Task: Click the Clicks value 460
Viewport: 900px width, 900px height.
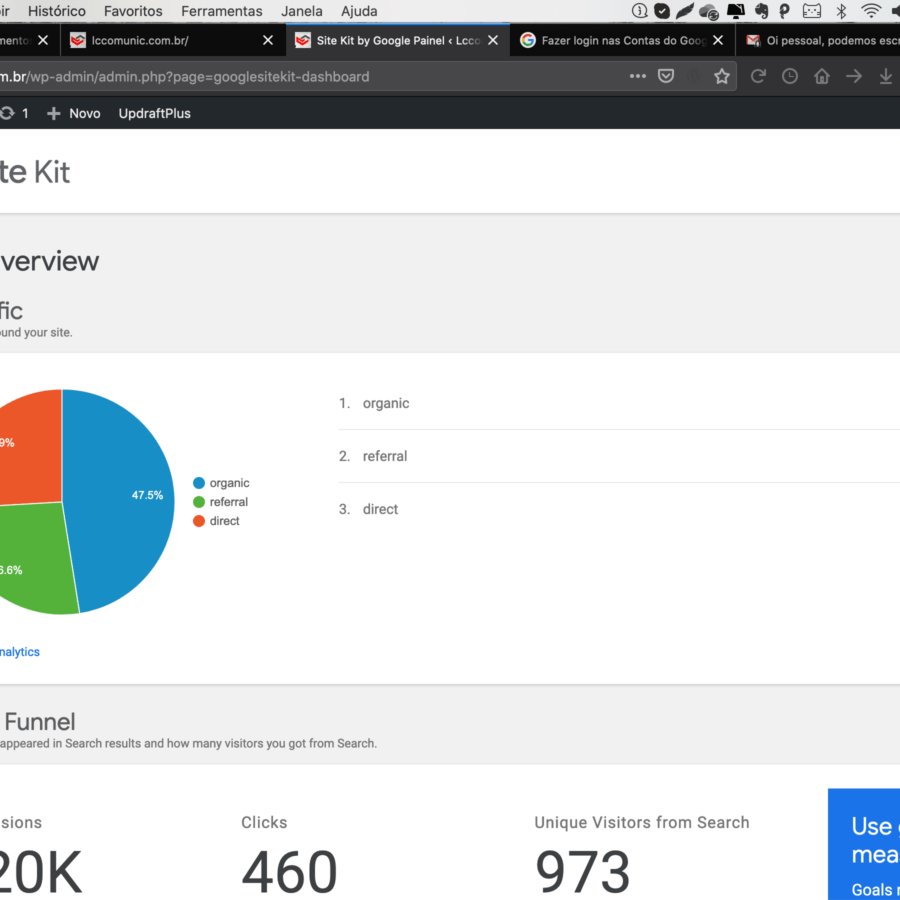Action: click(289, 871)
